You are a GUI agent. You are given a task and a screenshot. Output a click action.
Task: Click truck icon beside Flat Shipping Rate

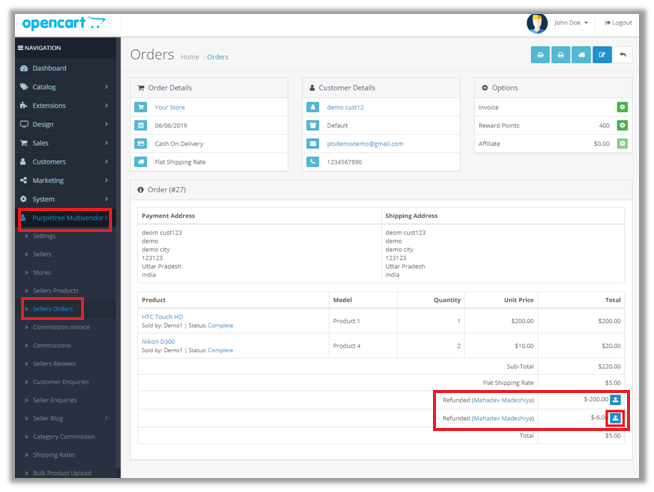click(141, 162)
